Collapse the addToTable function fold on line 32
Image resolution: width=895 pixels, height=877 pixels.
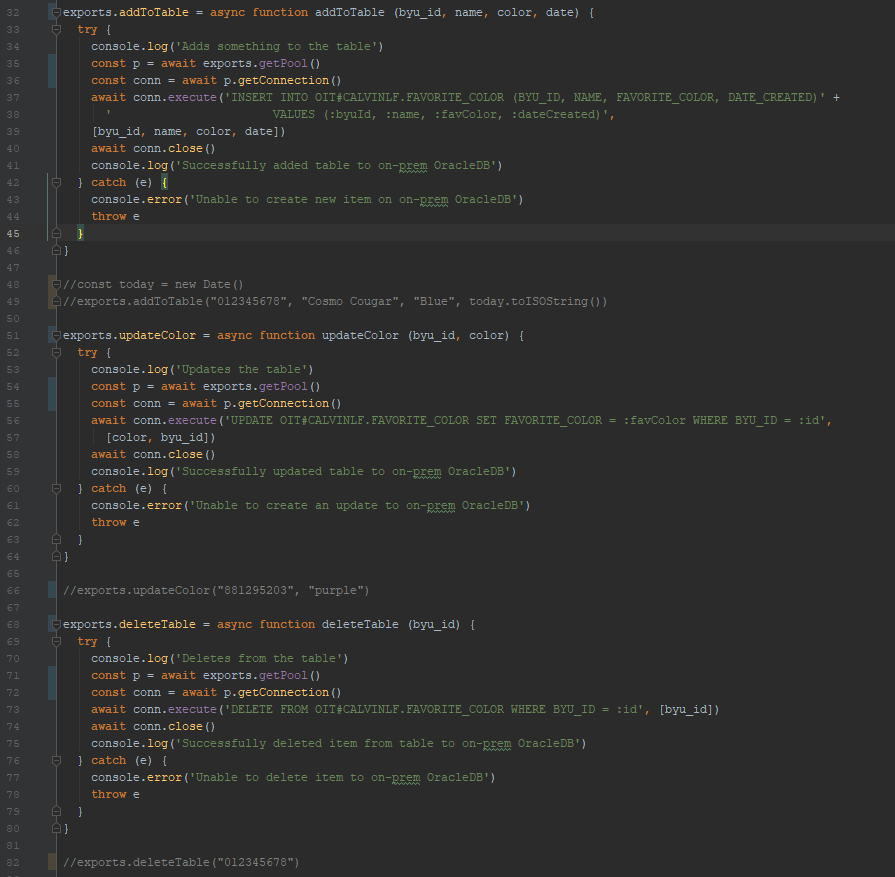pos(56,12)
